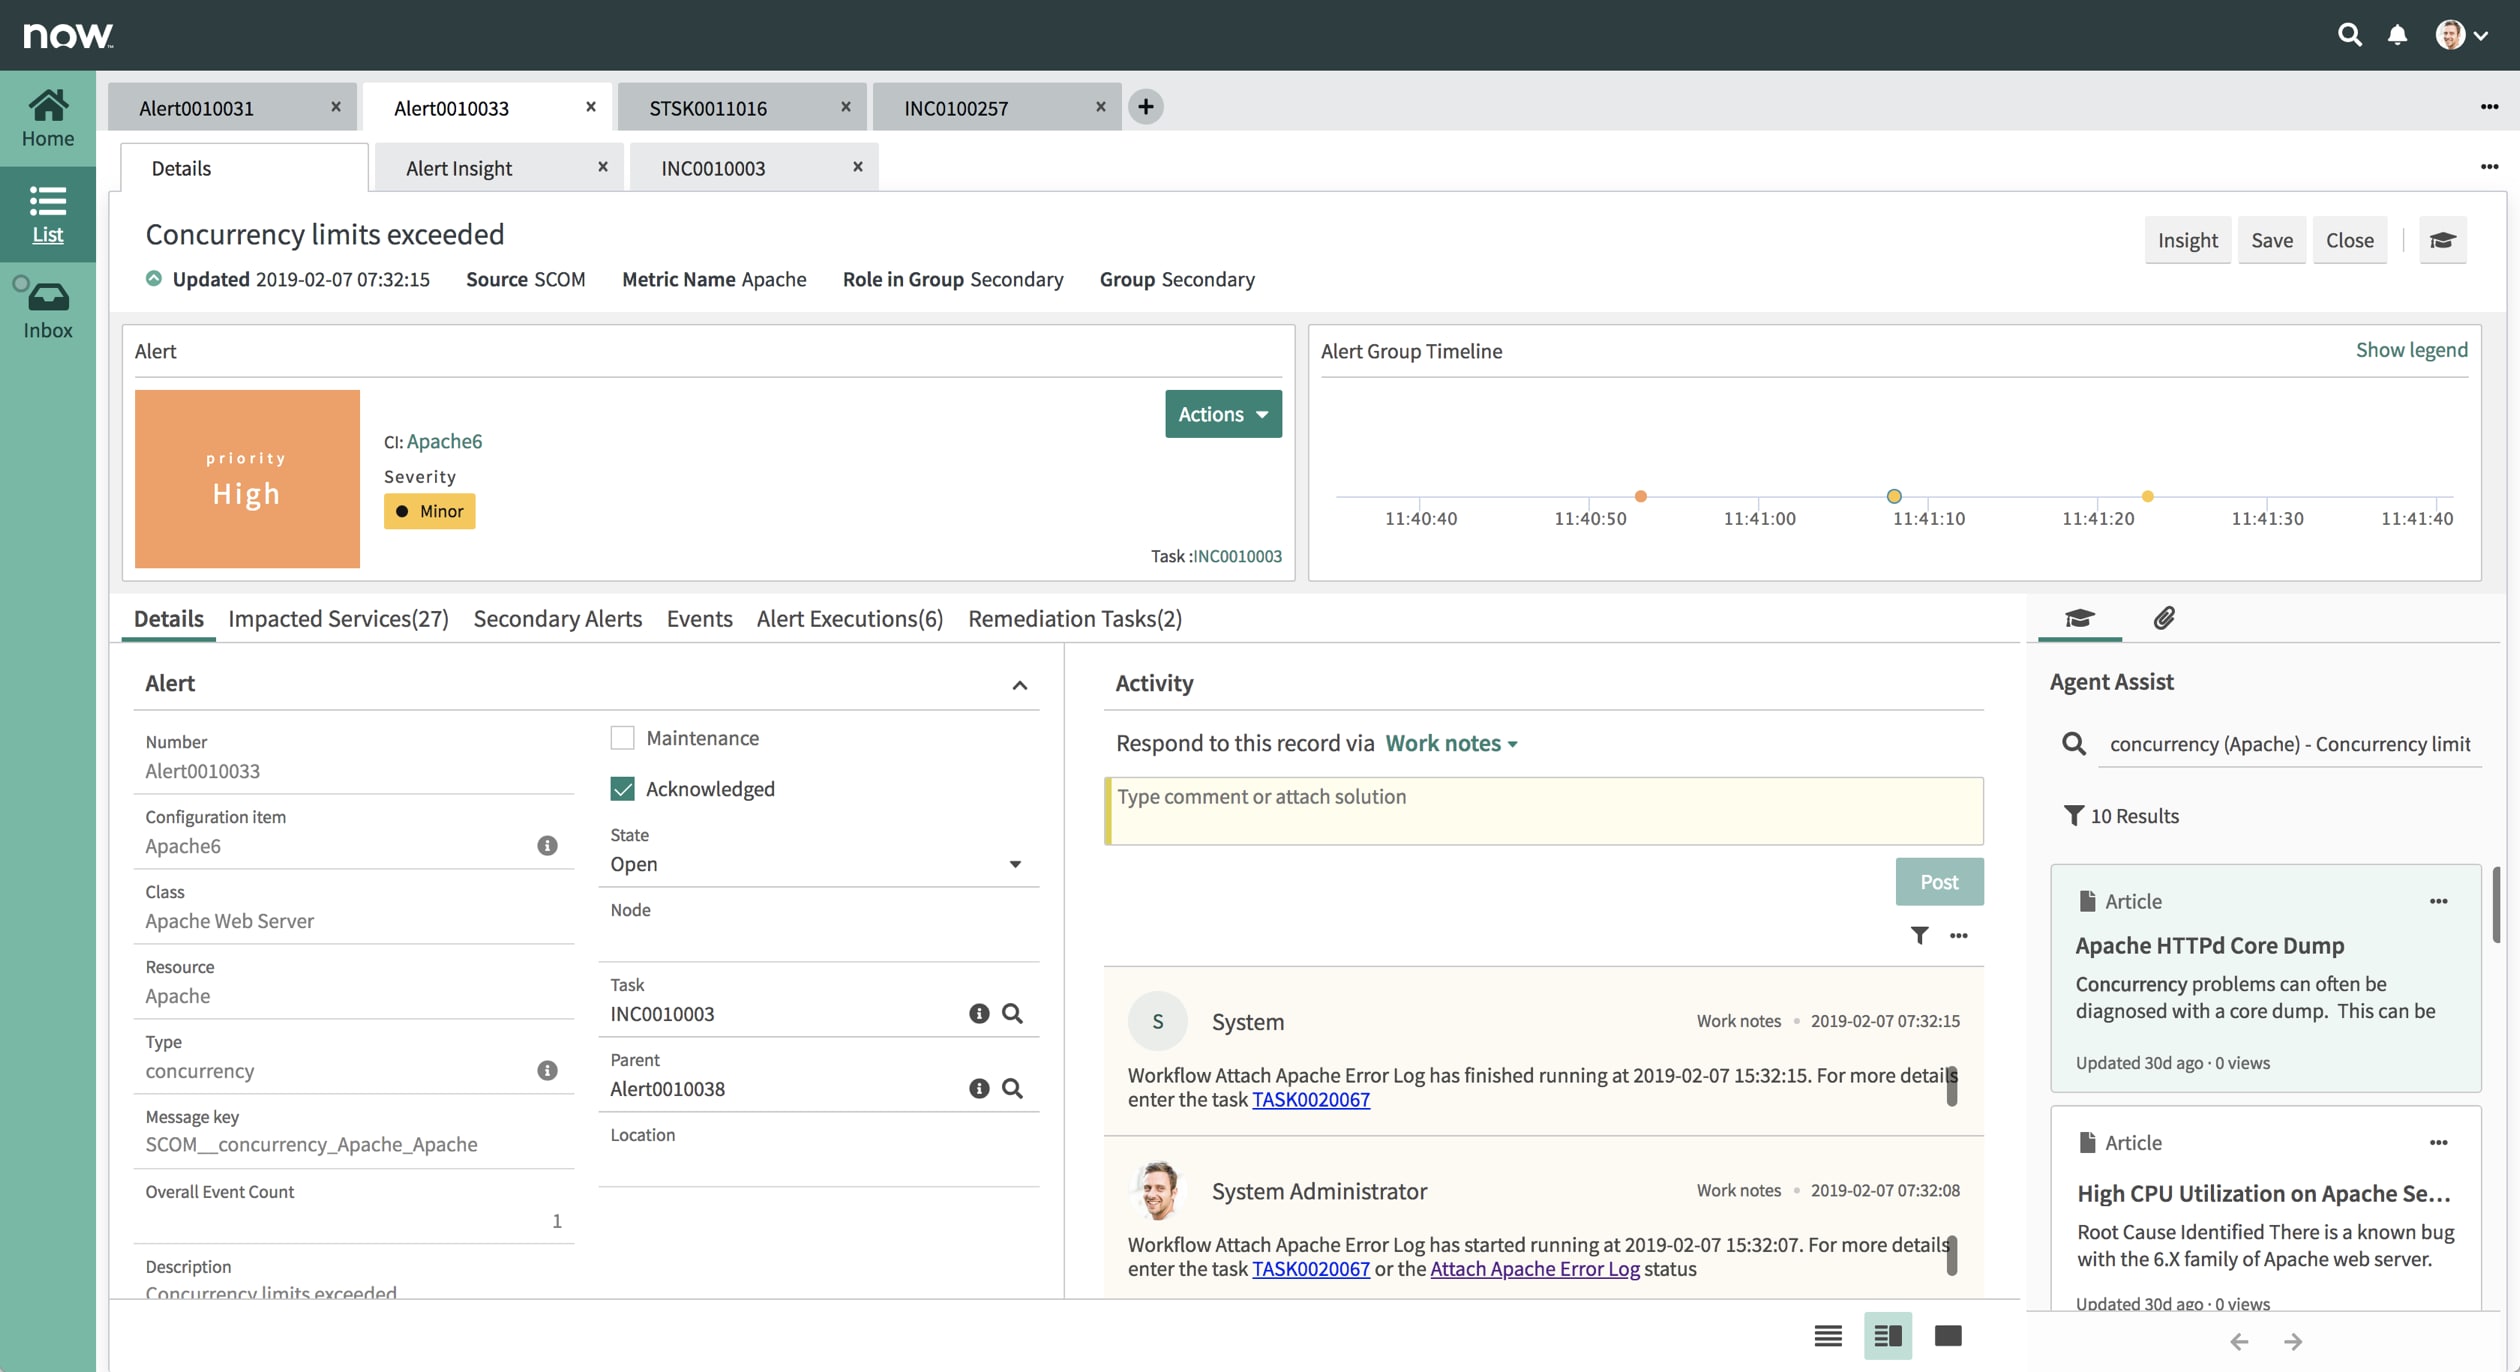Change the State dropdown from Open

[x=816, y=864]
